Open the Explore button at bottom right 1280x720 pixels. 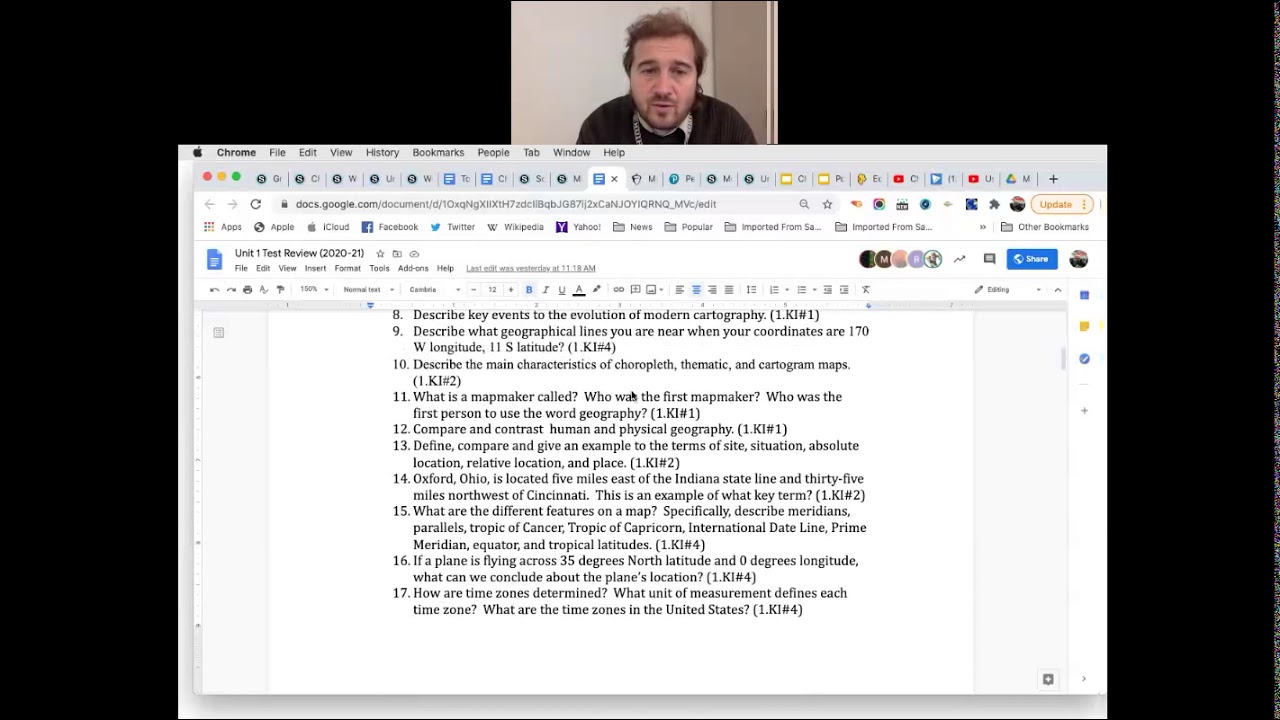(x=1048, y=679)
